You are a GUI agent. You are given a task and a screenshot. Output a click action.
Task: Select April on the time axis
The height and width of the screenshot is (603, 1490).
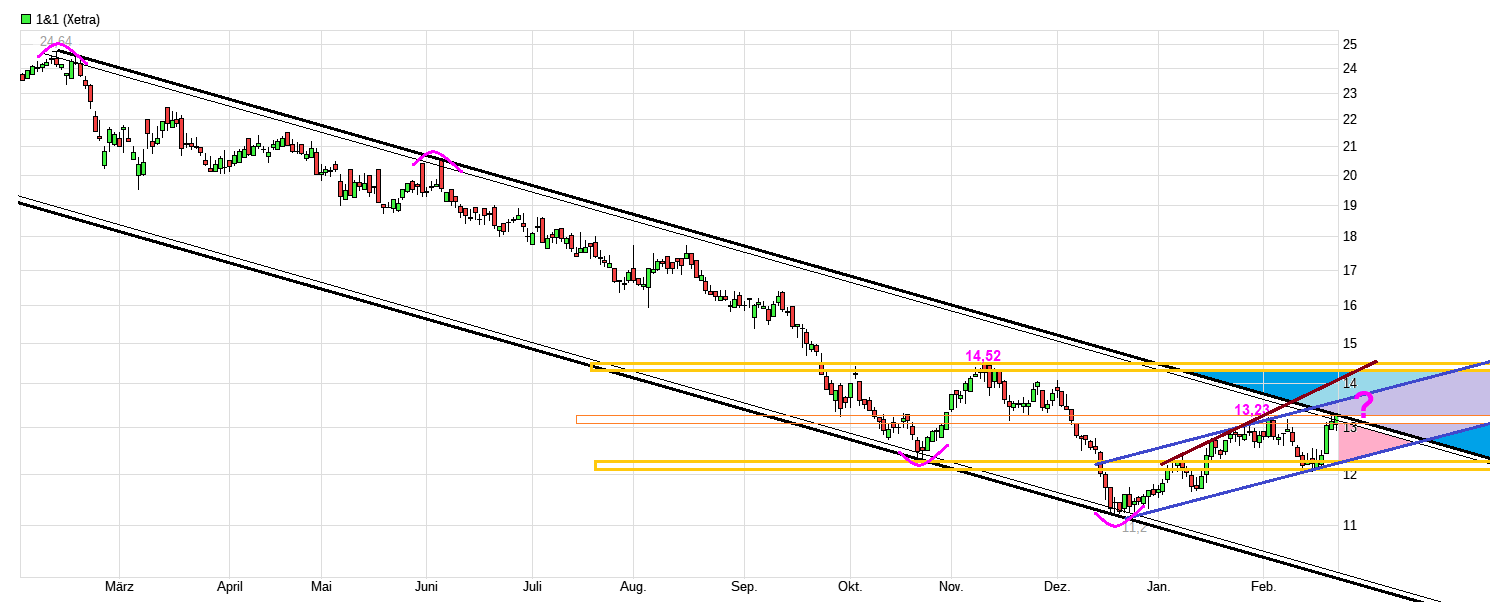(x=230, y=587)
